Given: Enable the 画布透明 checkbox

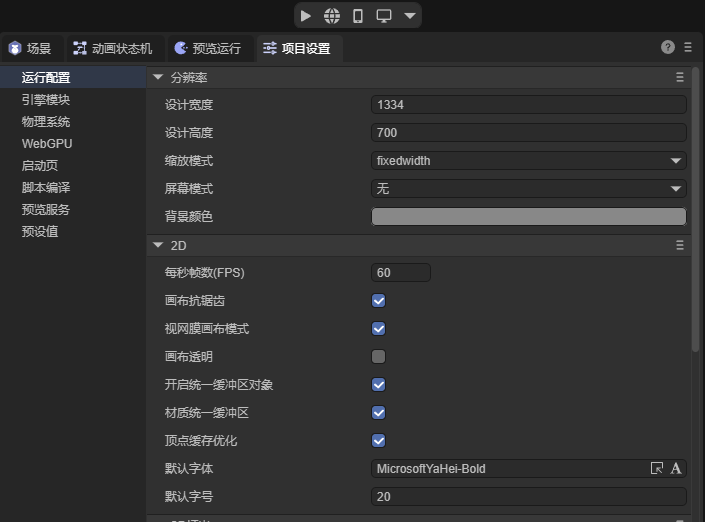Looking at the screenshot, I should tap(379, 356).
